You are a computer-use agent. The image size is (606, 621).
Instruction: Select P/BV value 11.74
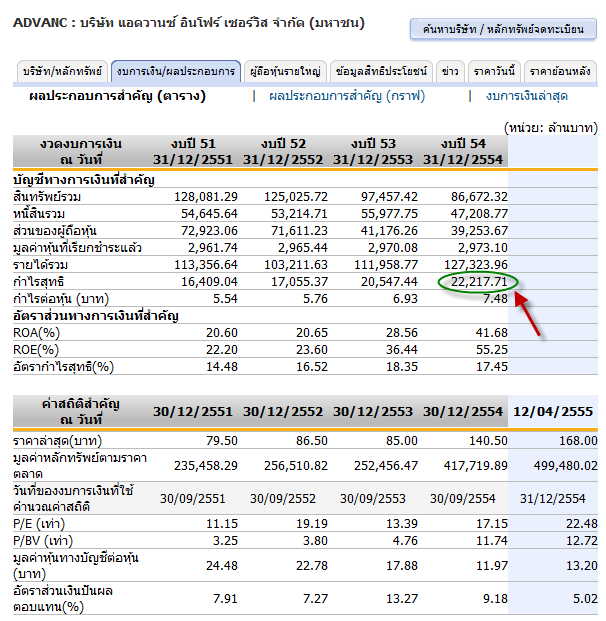tap(492, 541)
